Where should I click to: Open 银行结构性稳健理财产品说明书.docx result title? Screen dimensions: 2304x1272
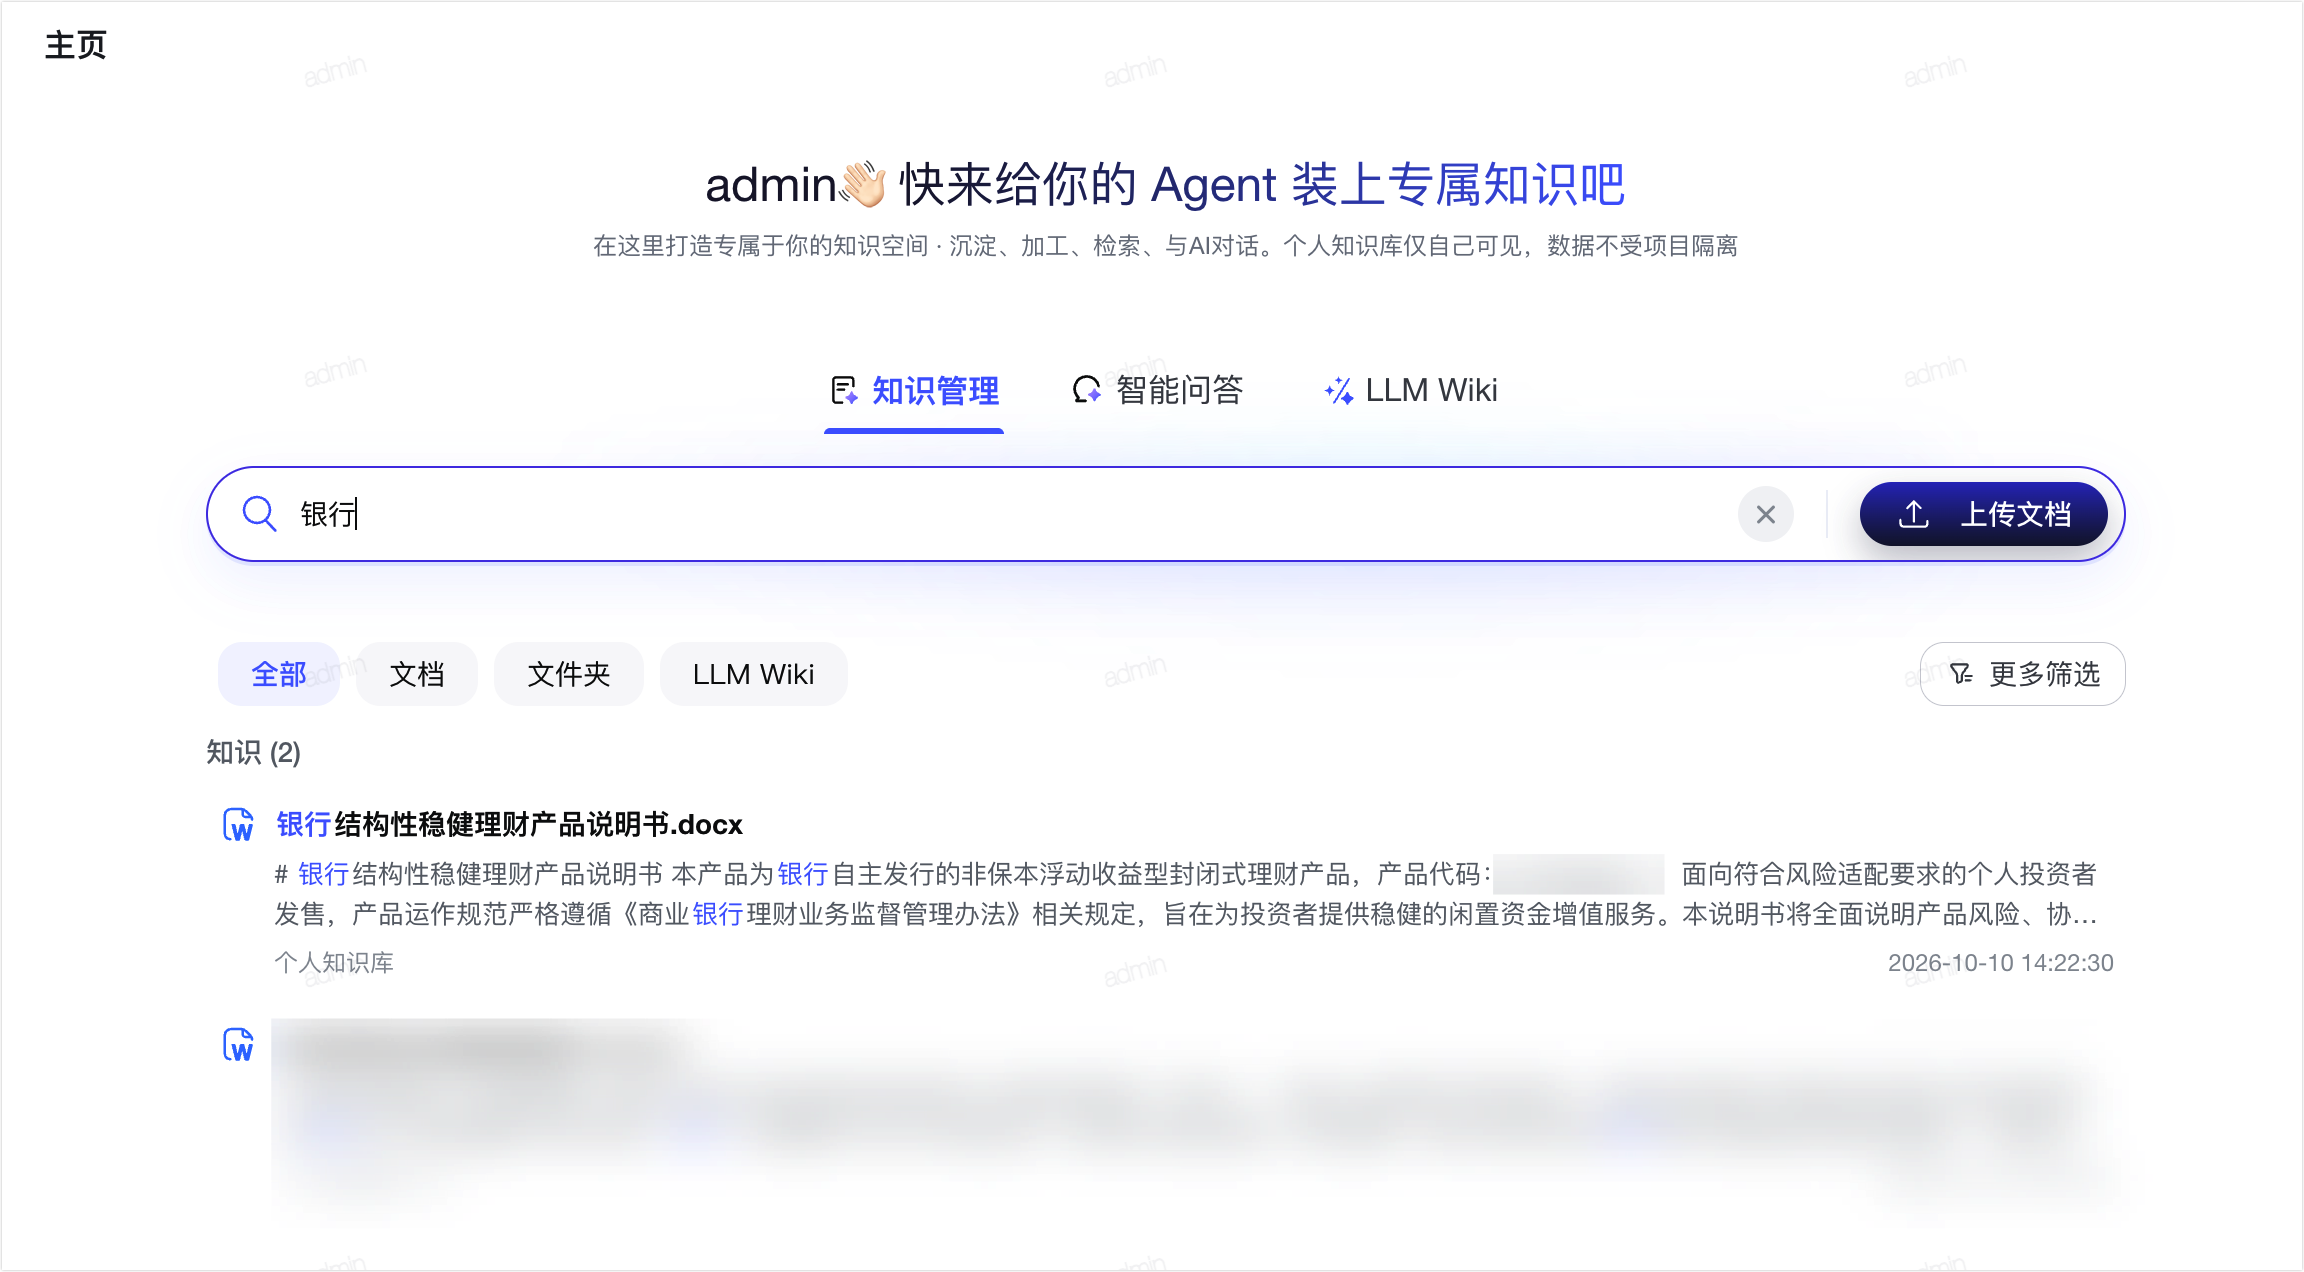[509, 825]
